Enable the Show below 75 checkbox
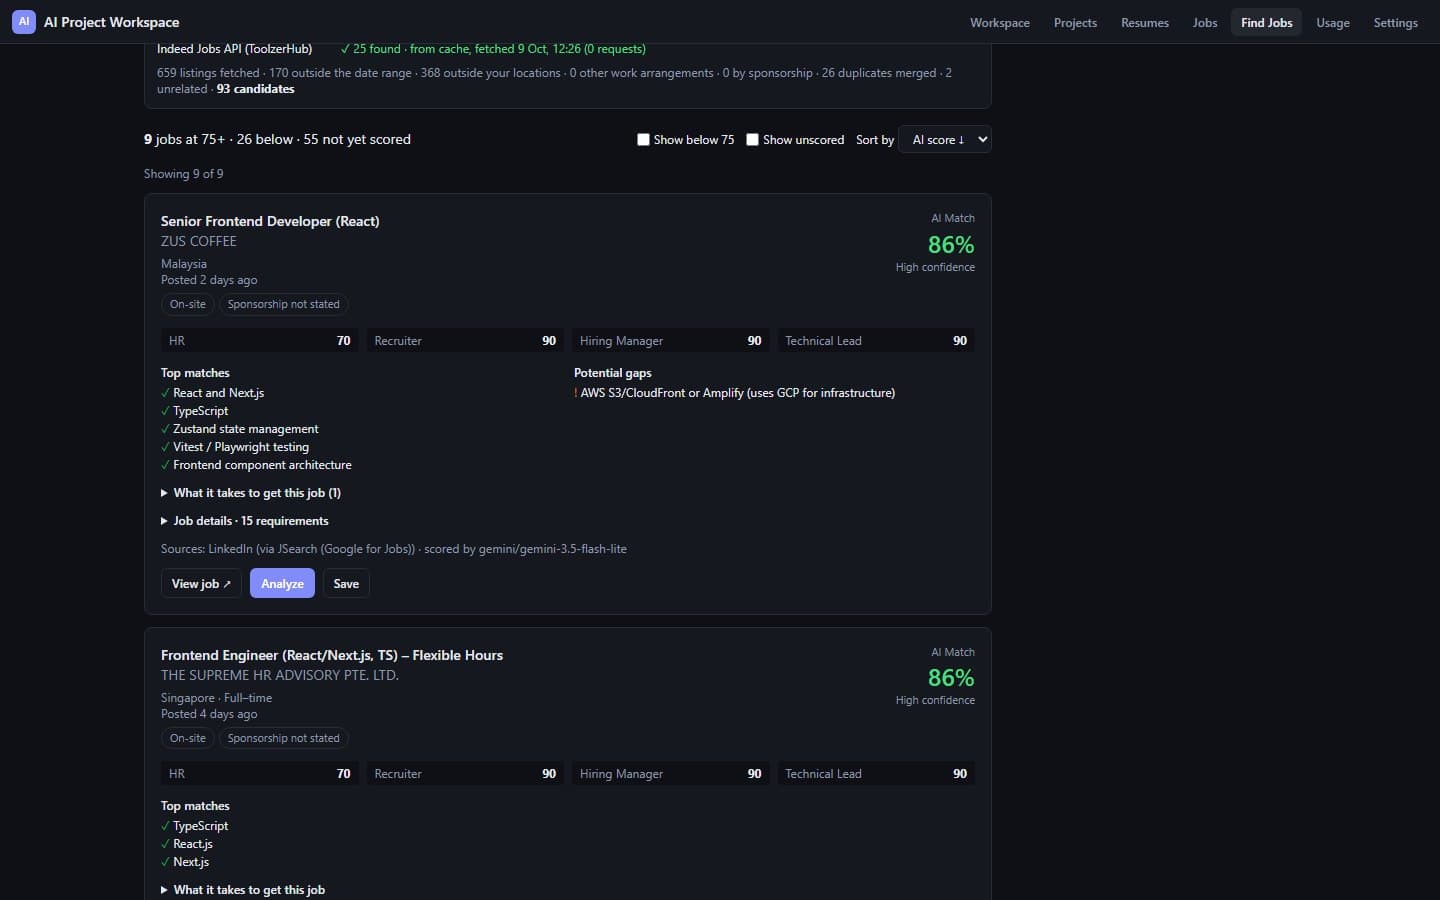 [x=643, y=140]
